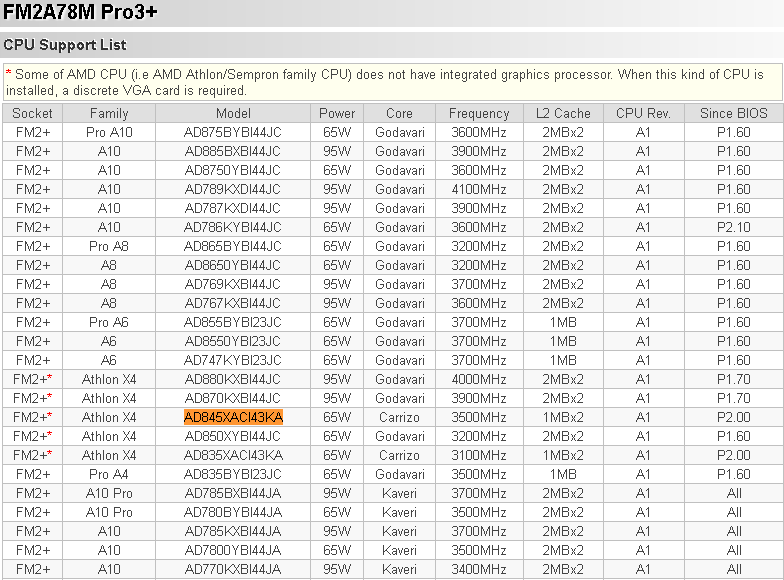Click the Pro A8 family cell
Image resolution: width=784 pixels, height=580 pixels.
click(109, 246)
